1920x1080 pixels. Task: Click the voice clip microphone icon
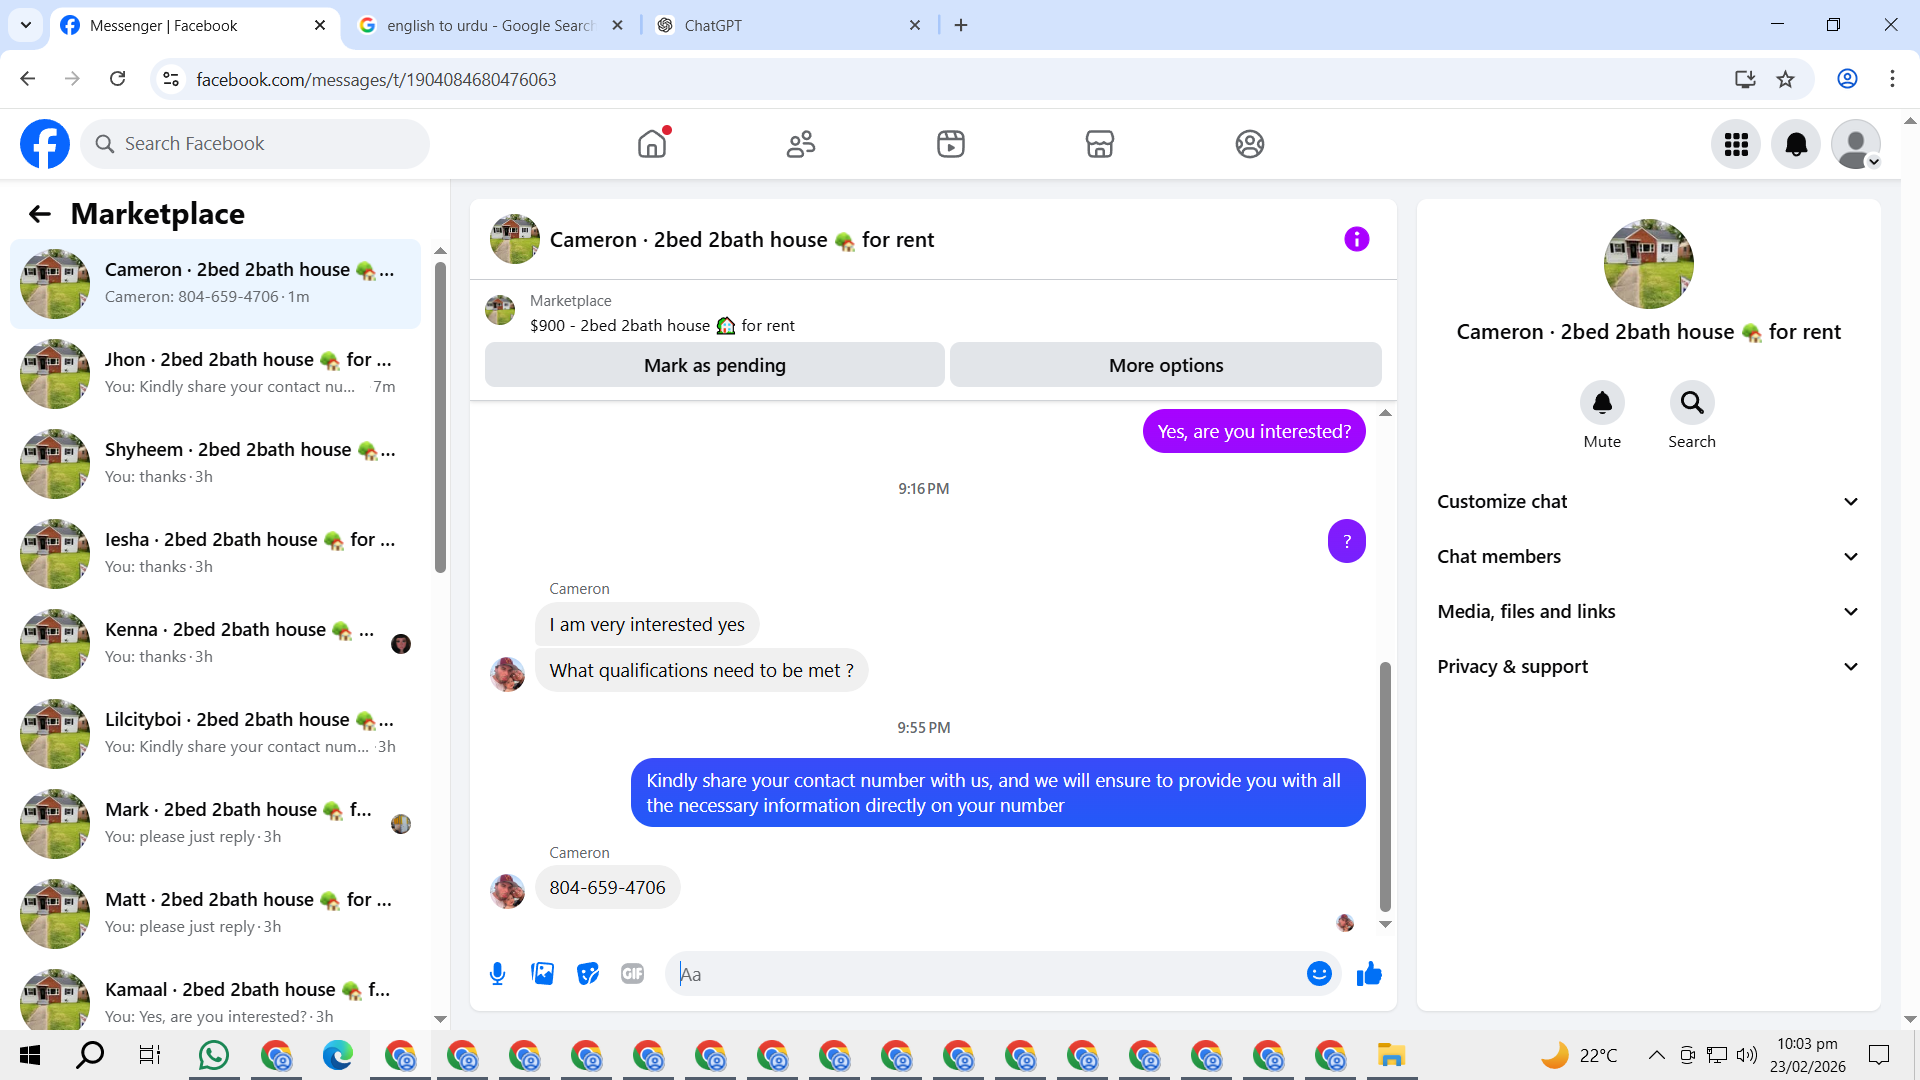pos(497,974)
